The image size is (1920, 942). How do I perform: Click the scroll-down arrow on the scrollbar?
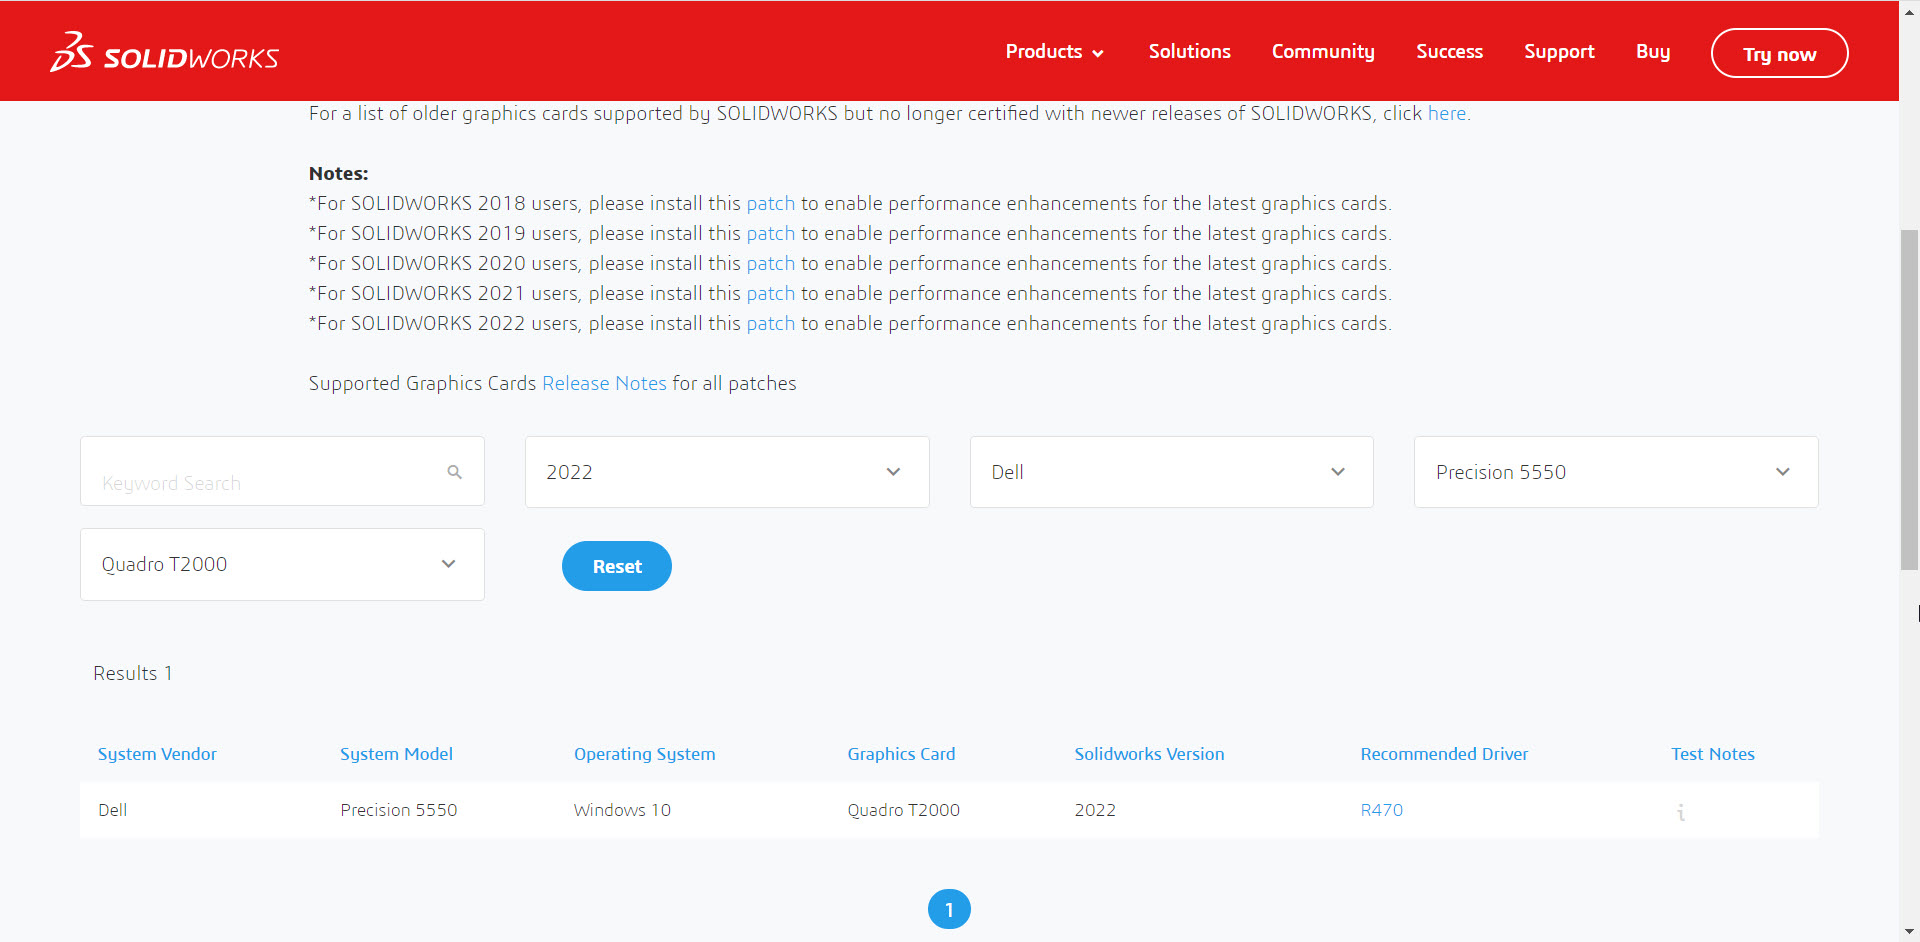(x=1909, y=931)
